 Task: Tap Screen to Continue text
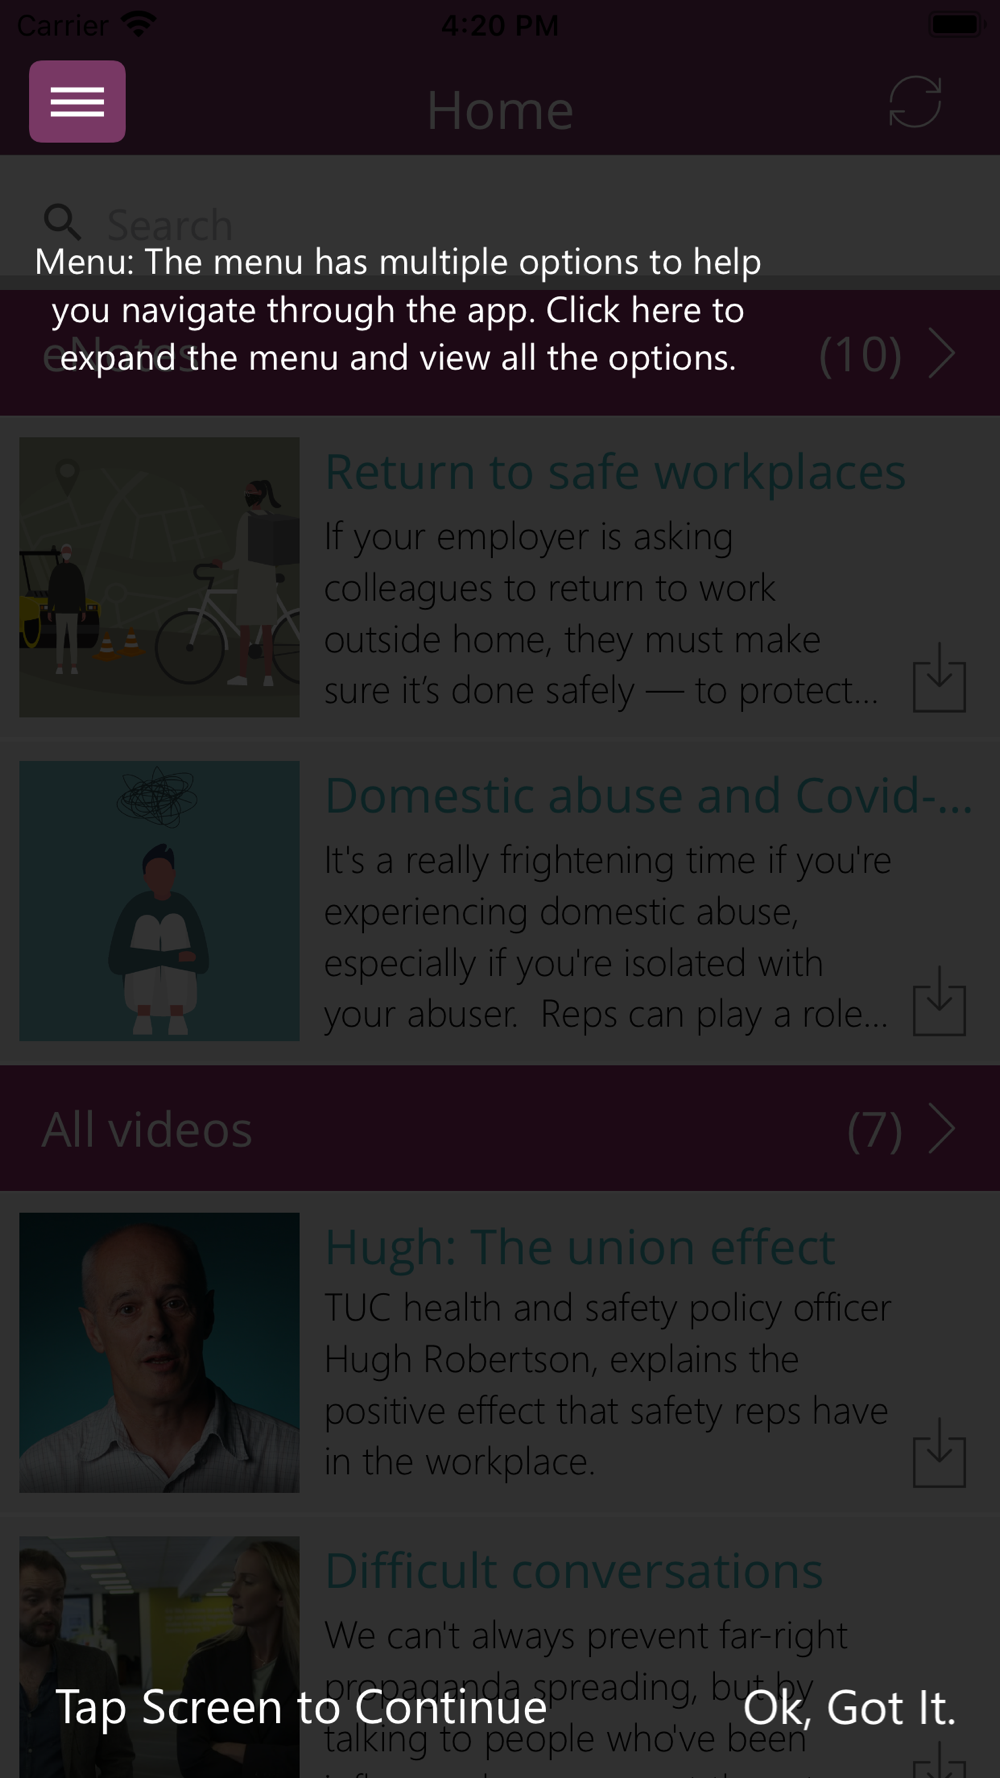(x=301, y=1706)
